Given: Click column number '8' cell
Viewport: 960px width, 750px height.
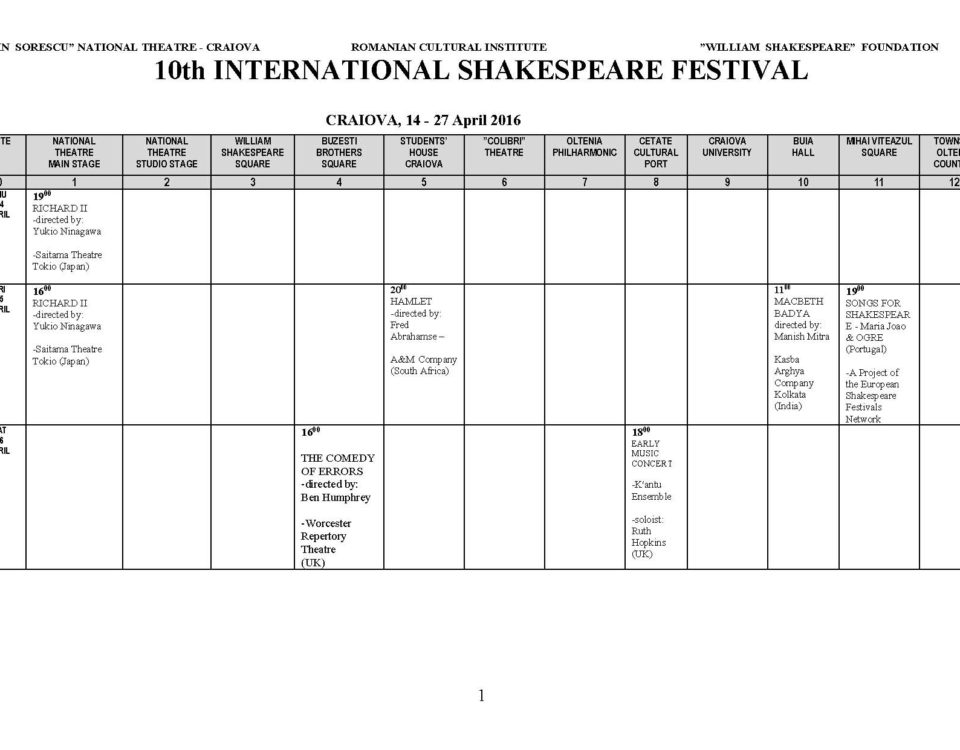Looking at the screenshot, I should click(656, 182).
